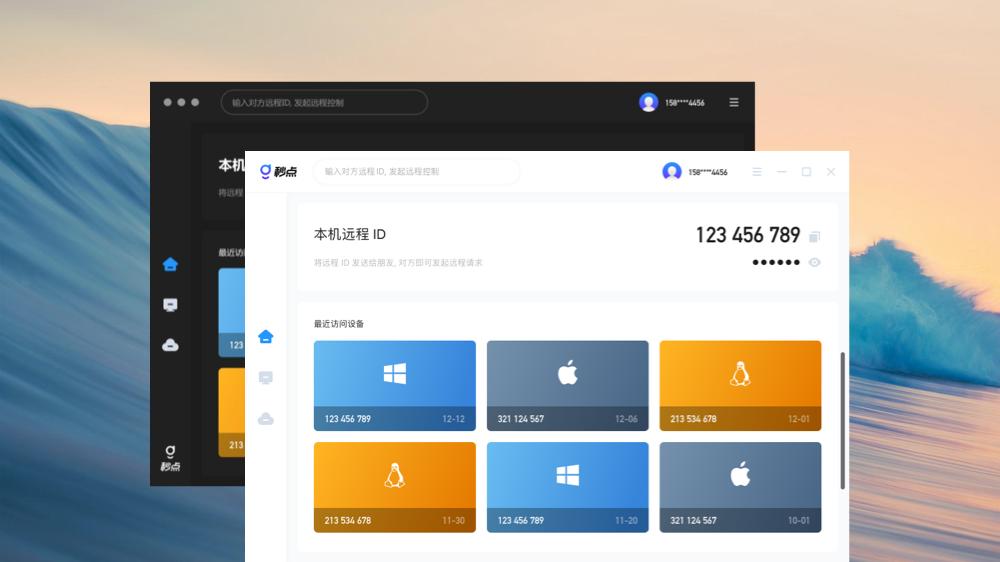This screenshot has width=1000, height=562.
Task: Click the 最近访问设备 heading in the light window
Action: (339, 323)
